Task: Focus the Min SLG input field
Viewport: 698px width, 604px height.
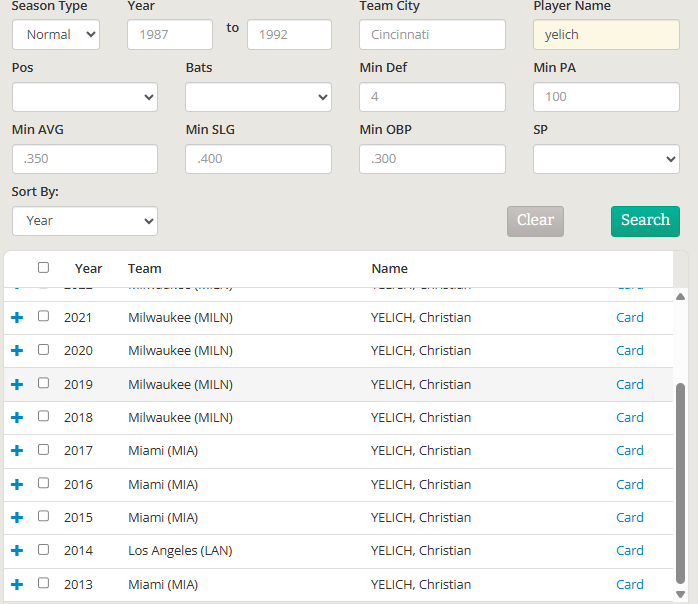Action: (258, 159)
